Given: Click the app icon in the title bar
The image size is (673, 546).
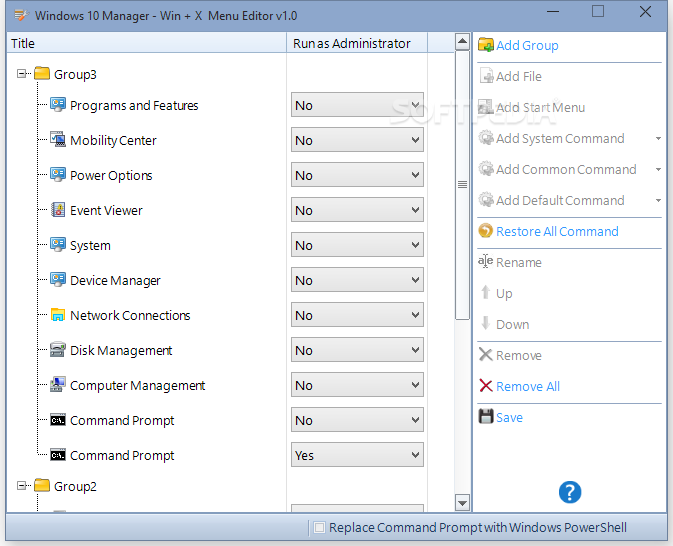Looking at the screenshot, I should 21,15.
